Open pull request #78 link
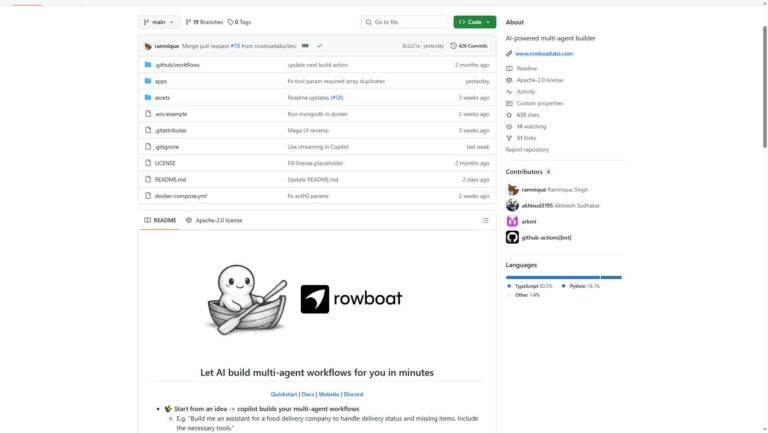Image resolution: width=768 pixels, height=433 pixels. pos(235,46)
